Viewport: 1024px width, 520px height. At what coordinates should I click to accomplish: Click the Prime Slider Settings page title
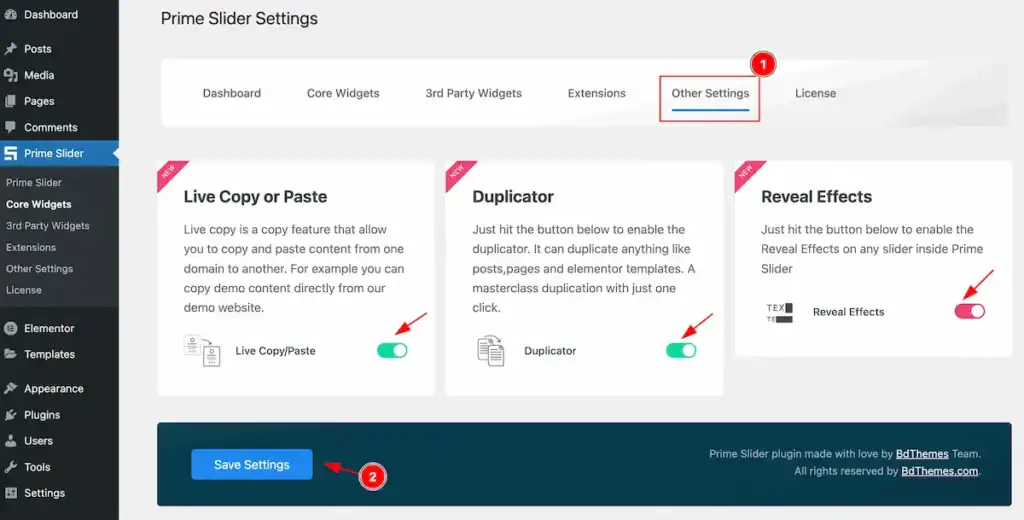(x=239, y=18)
